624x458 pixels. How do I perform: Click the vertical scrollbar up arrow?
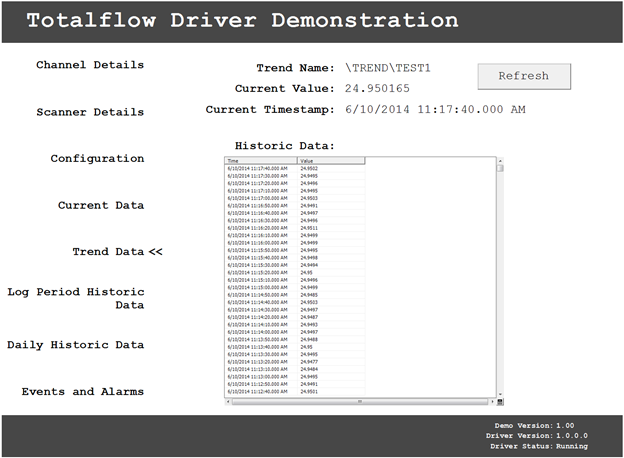(500, 161)
